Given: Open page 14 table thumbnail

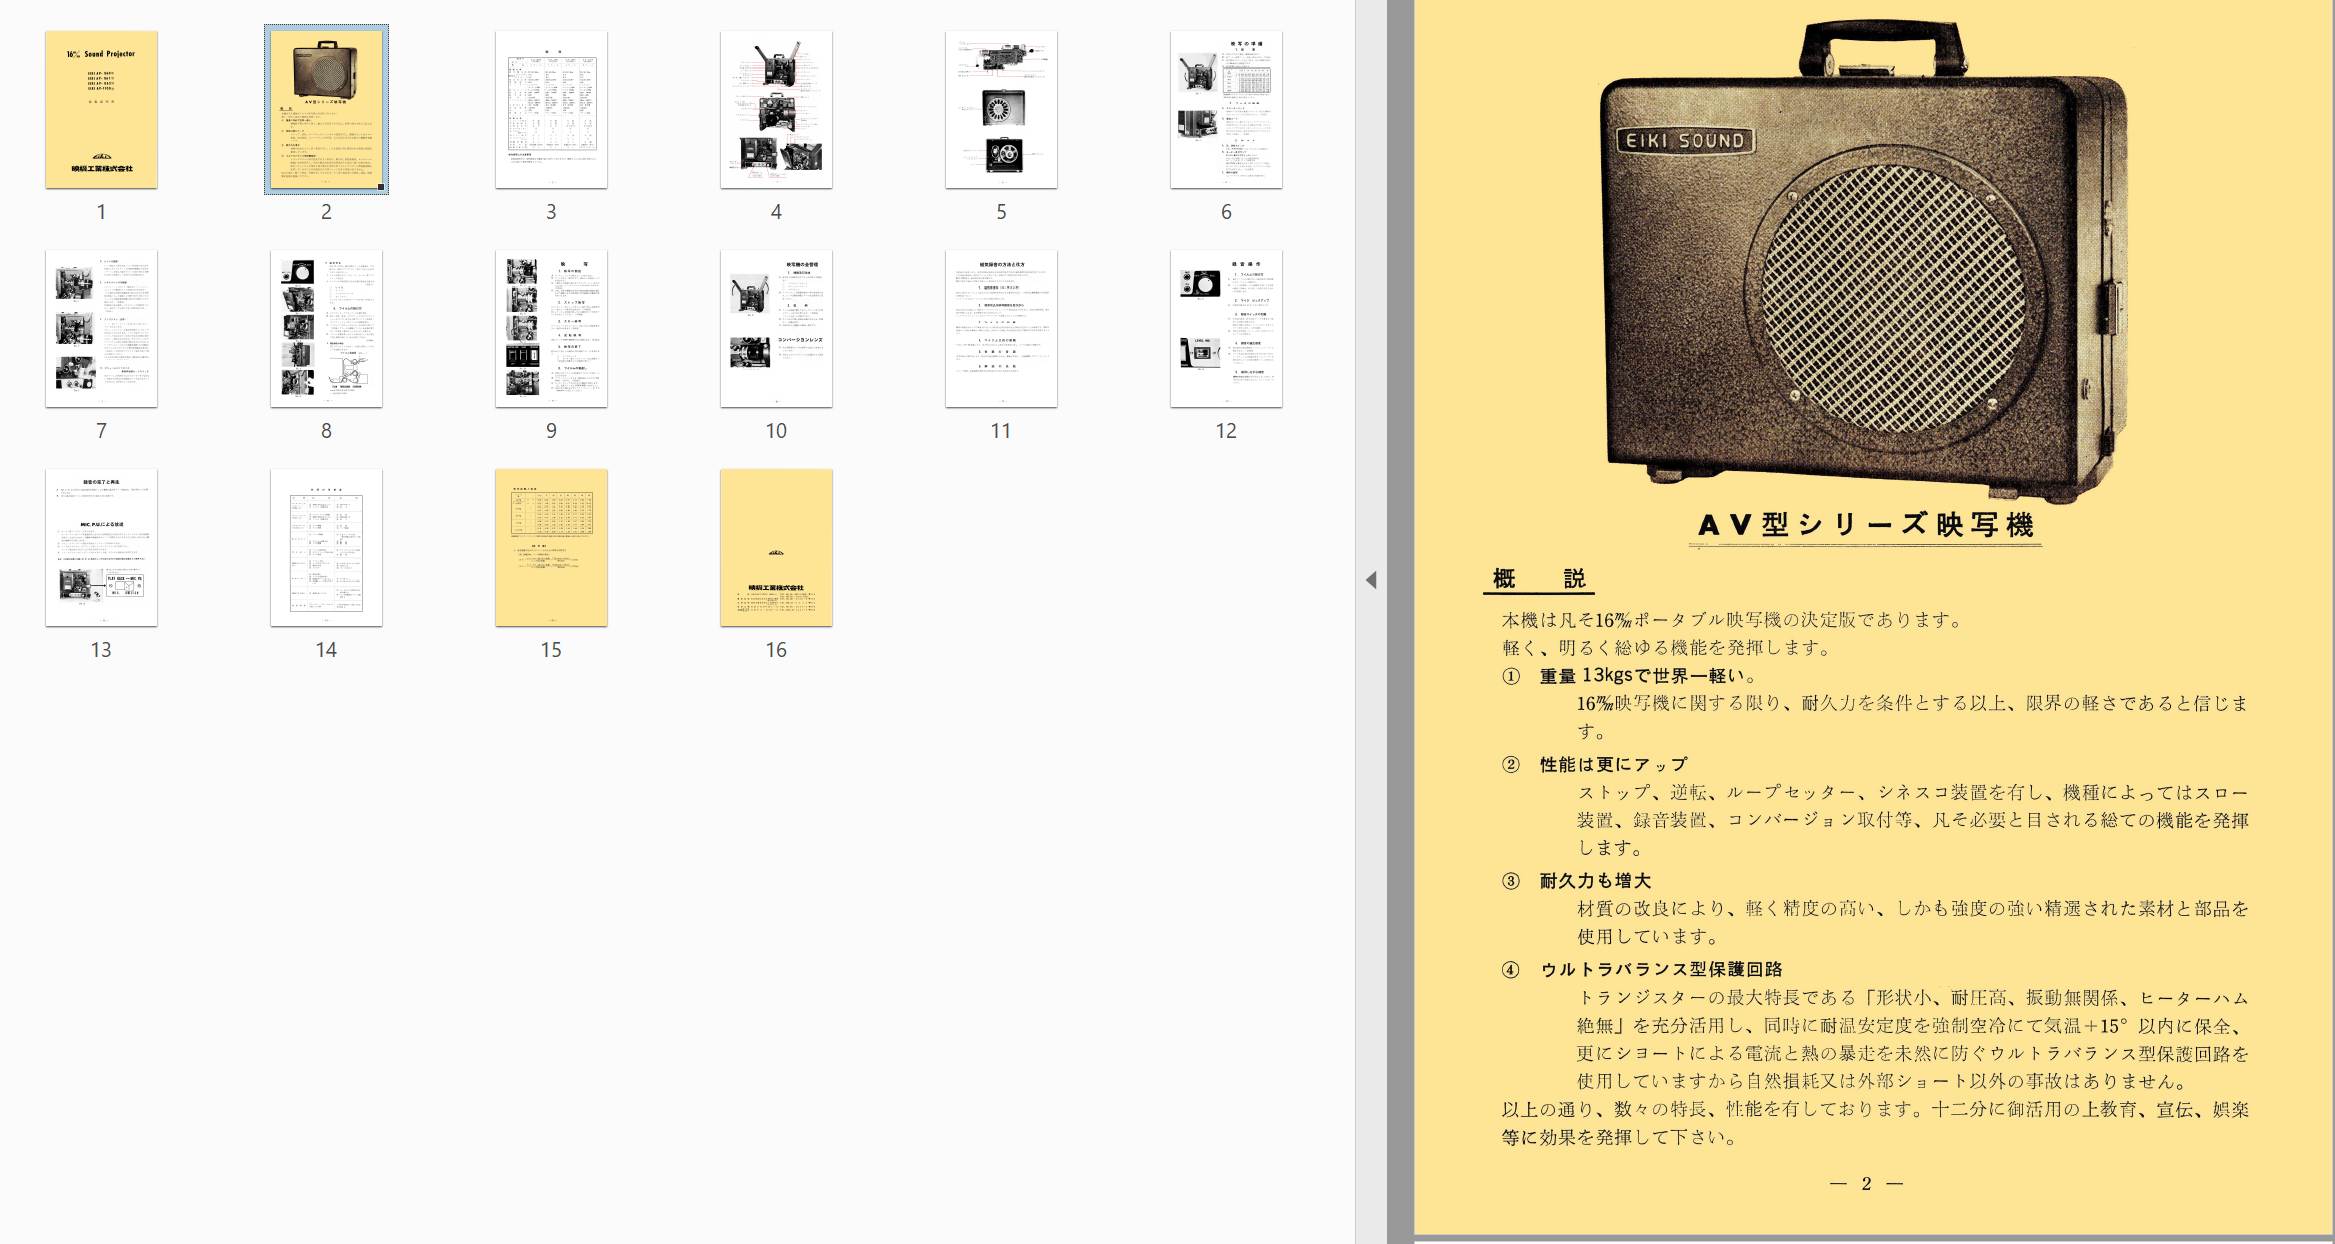Looking at the screenshot, I should 326,547.
